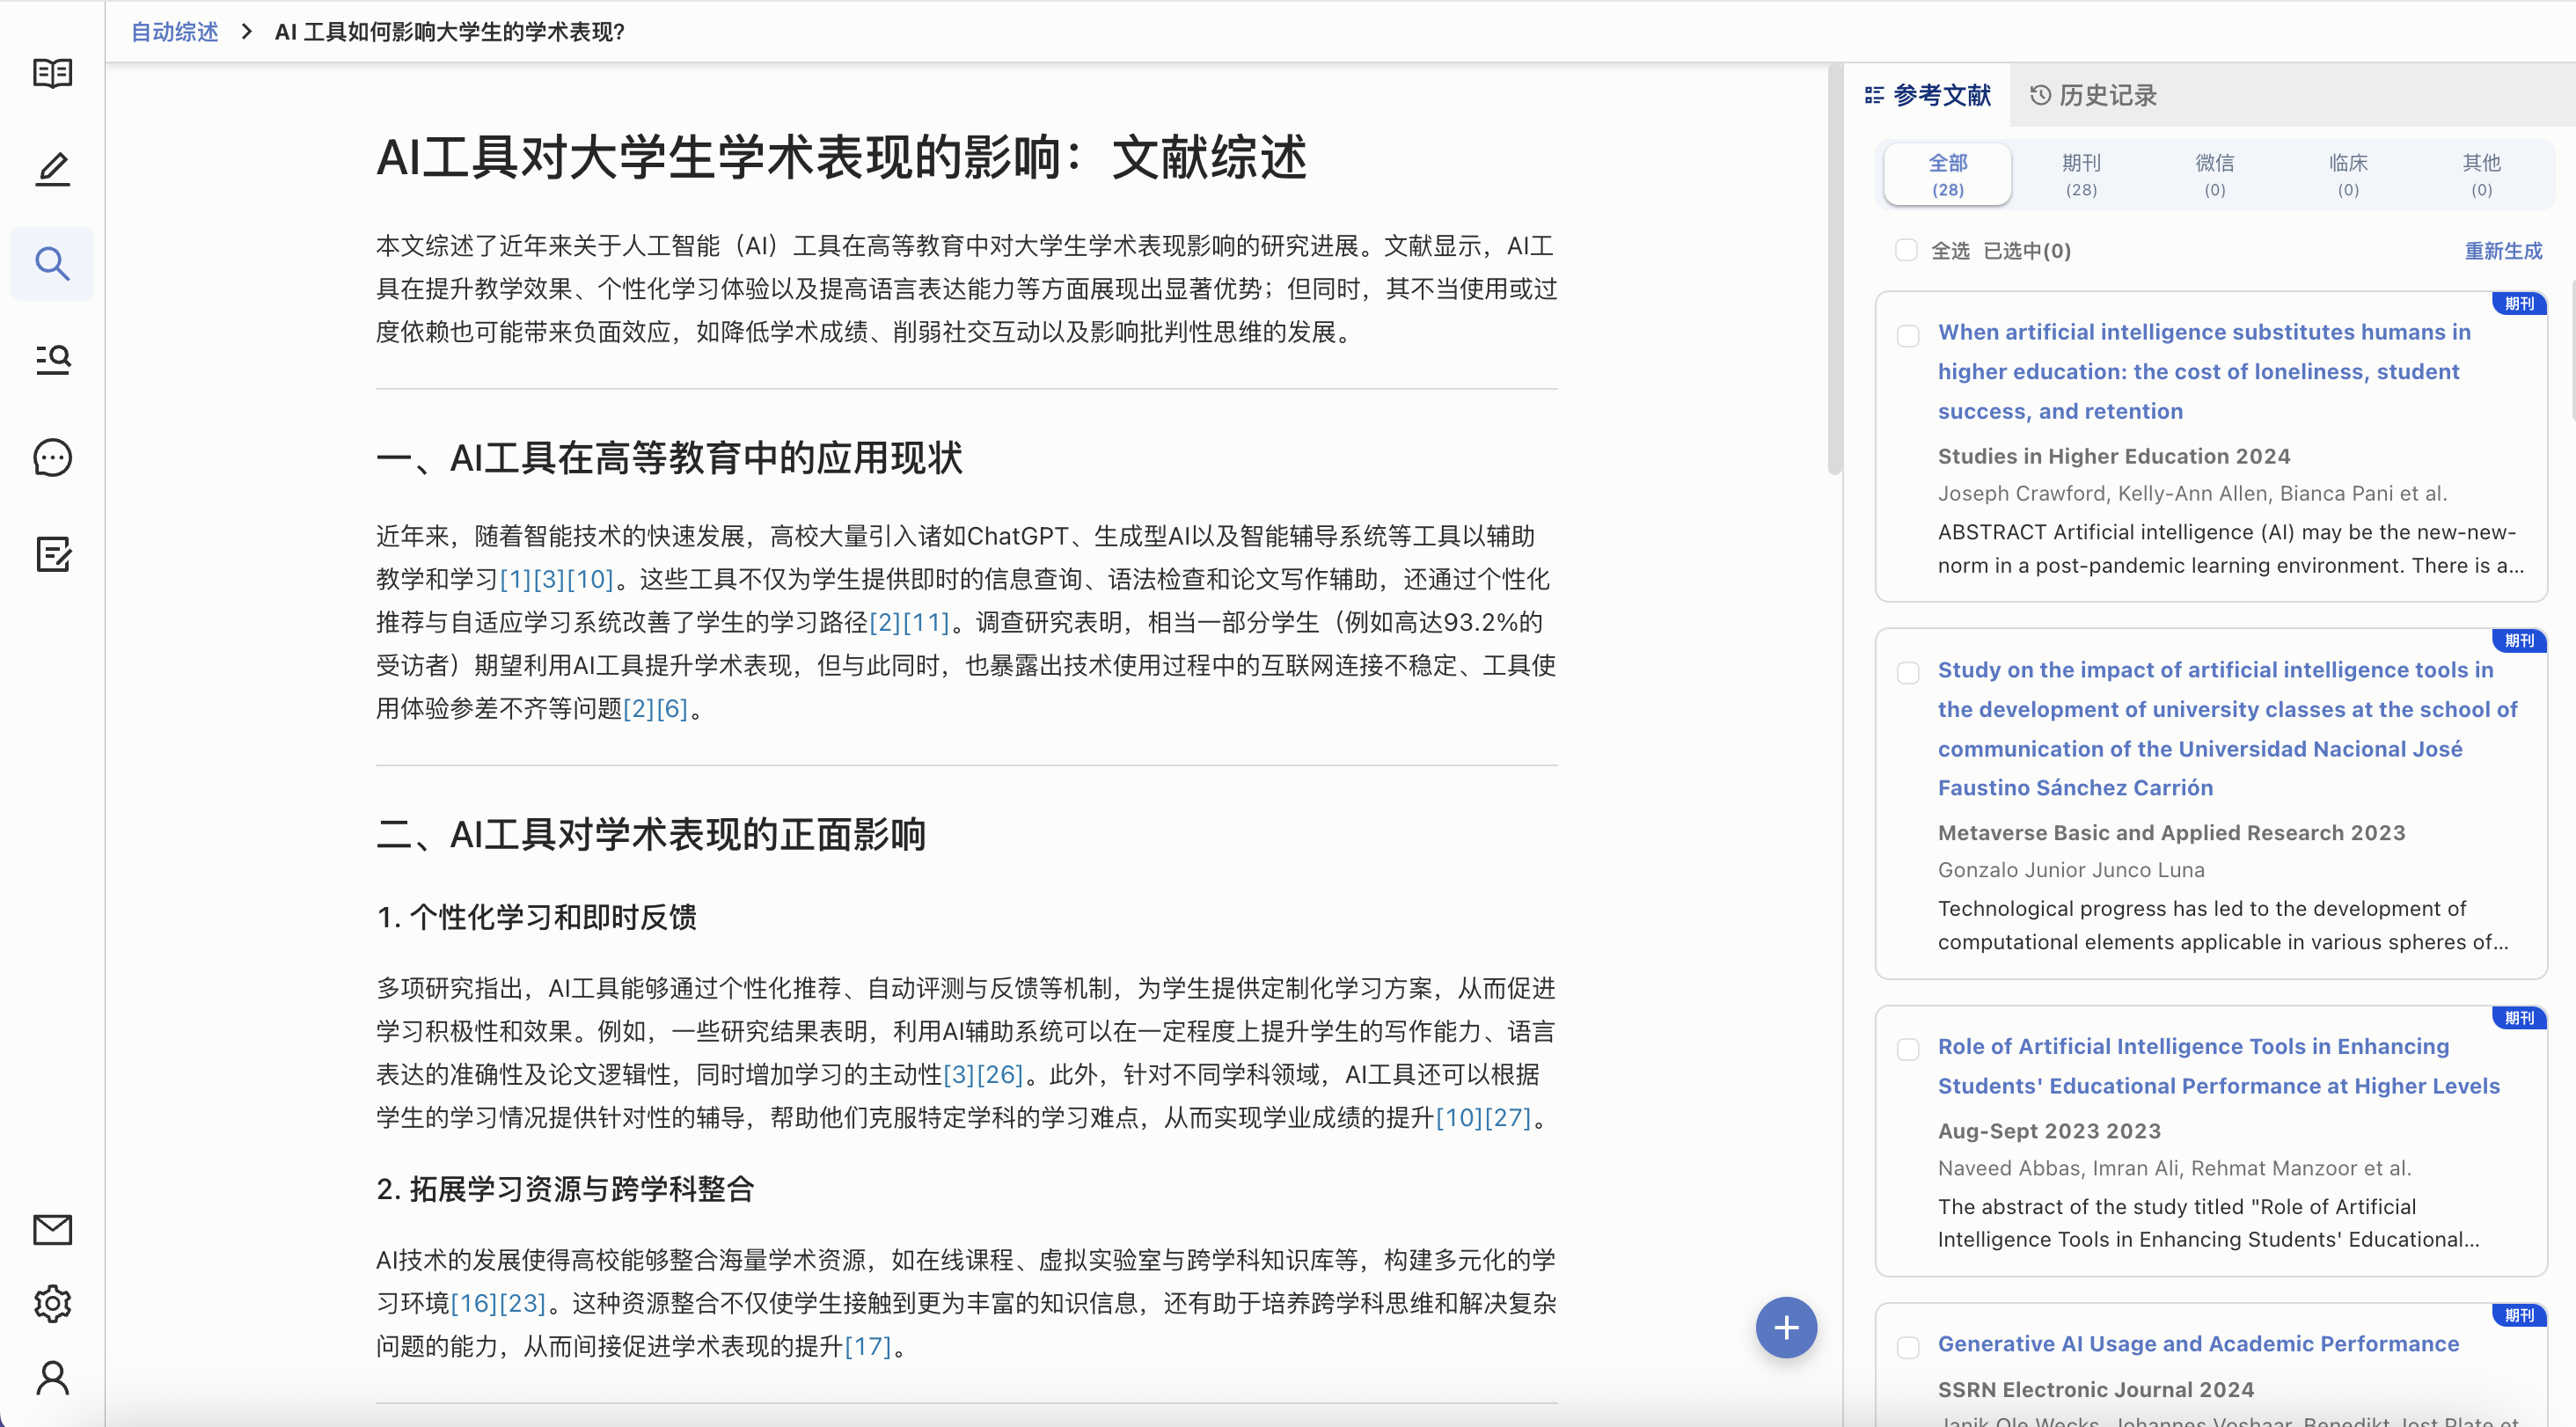Select the 全部 (28) filter tab
The image size is (2576, 1427).
[1947, 174]
